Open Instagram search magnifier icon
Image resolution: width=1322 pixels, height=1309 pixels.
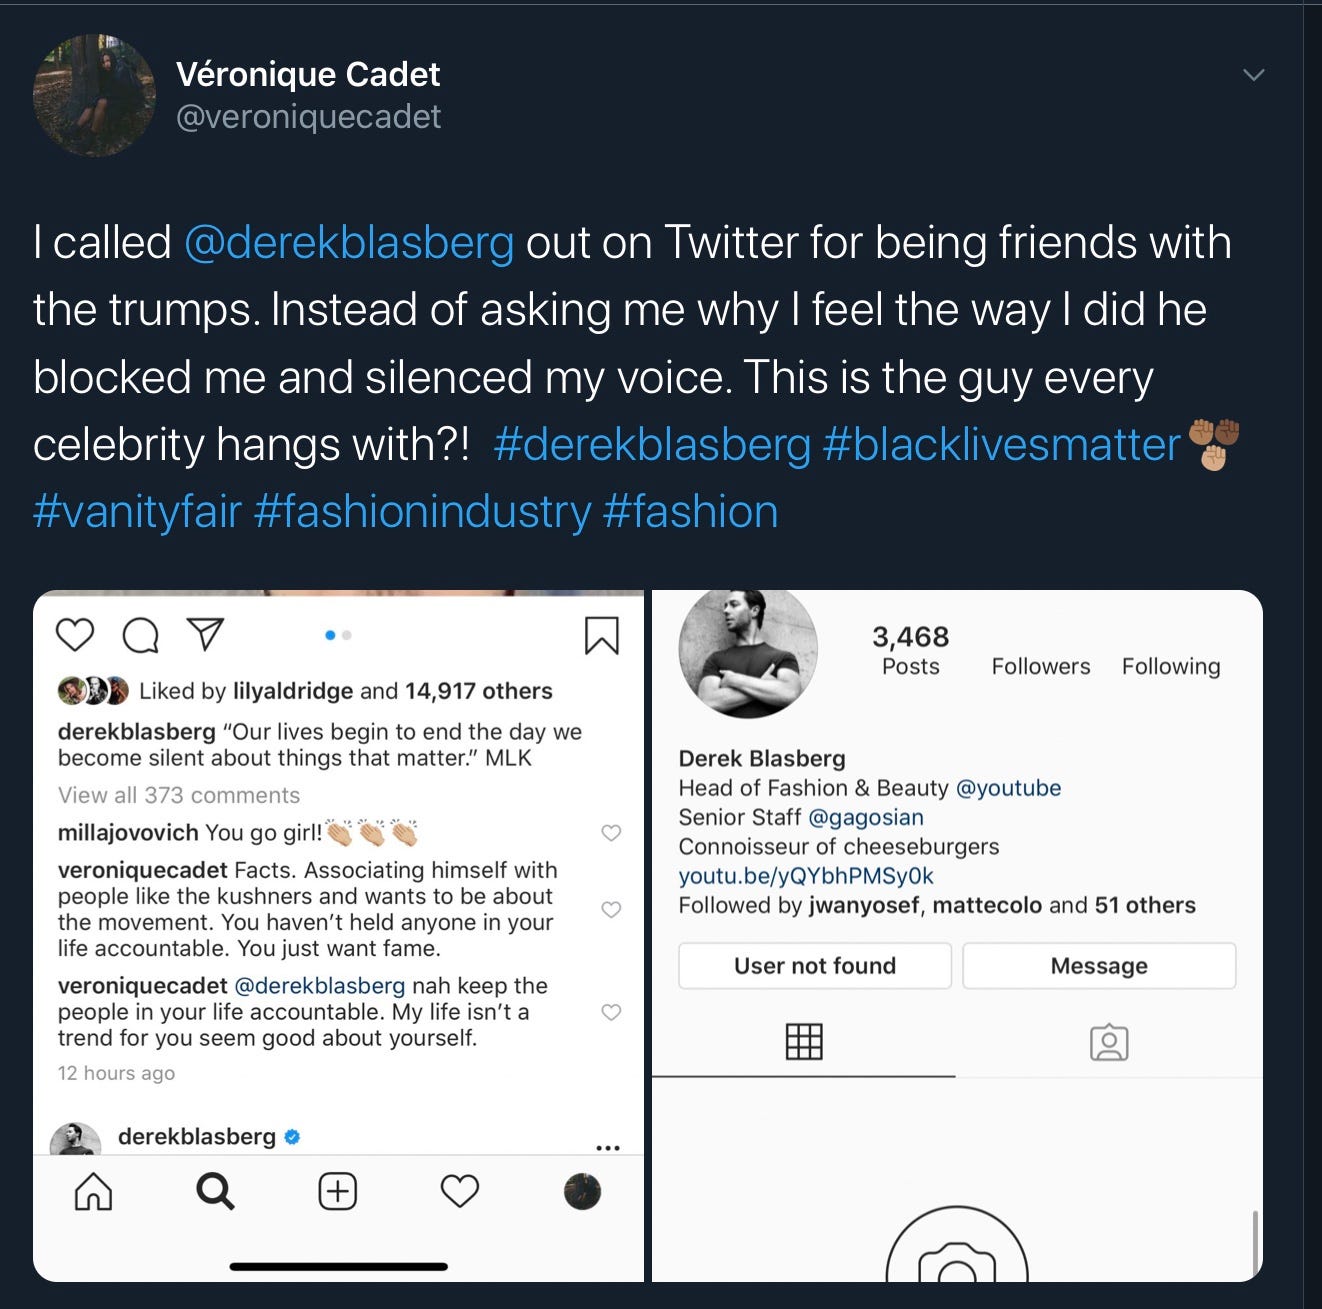215,1192
